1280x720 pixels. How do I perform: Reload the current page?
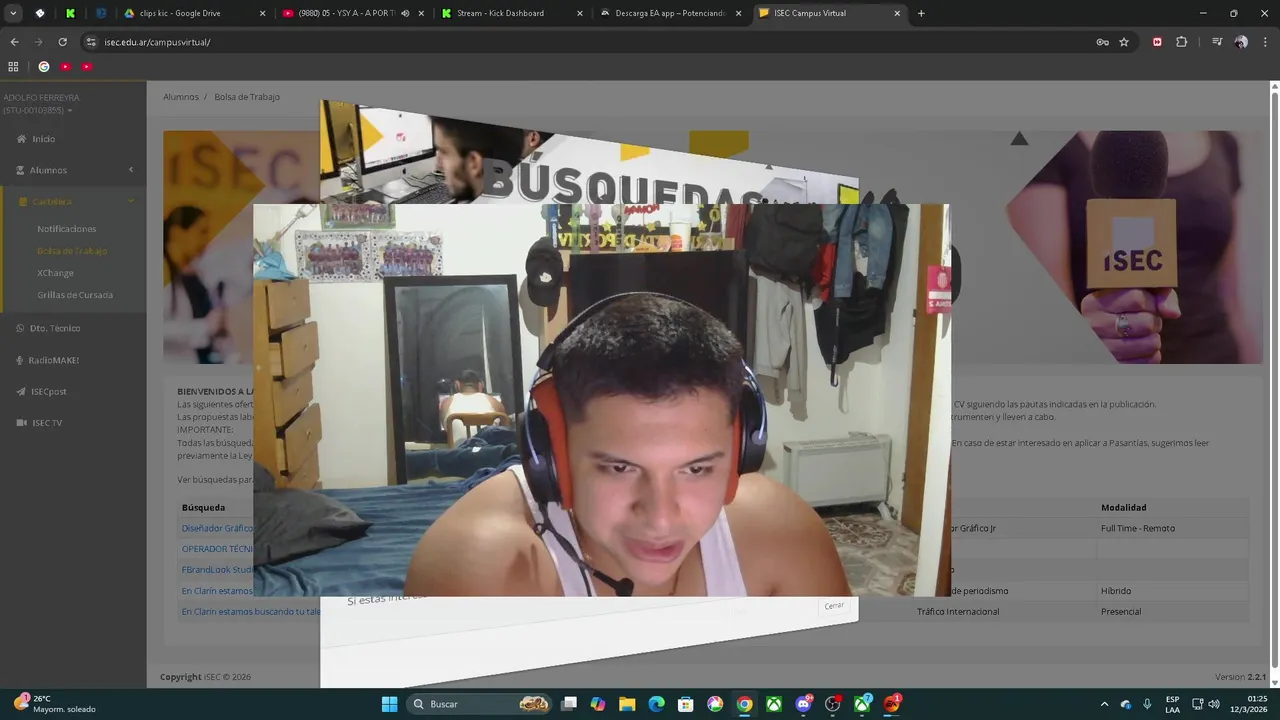pyautogui.click(x=62, y=42)
